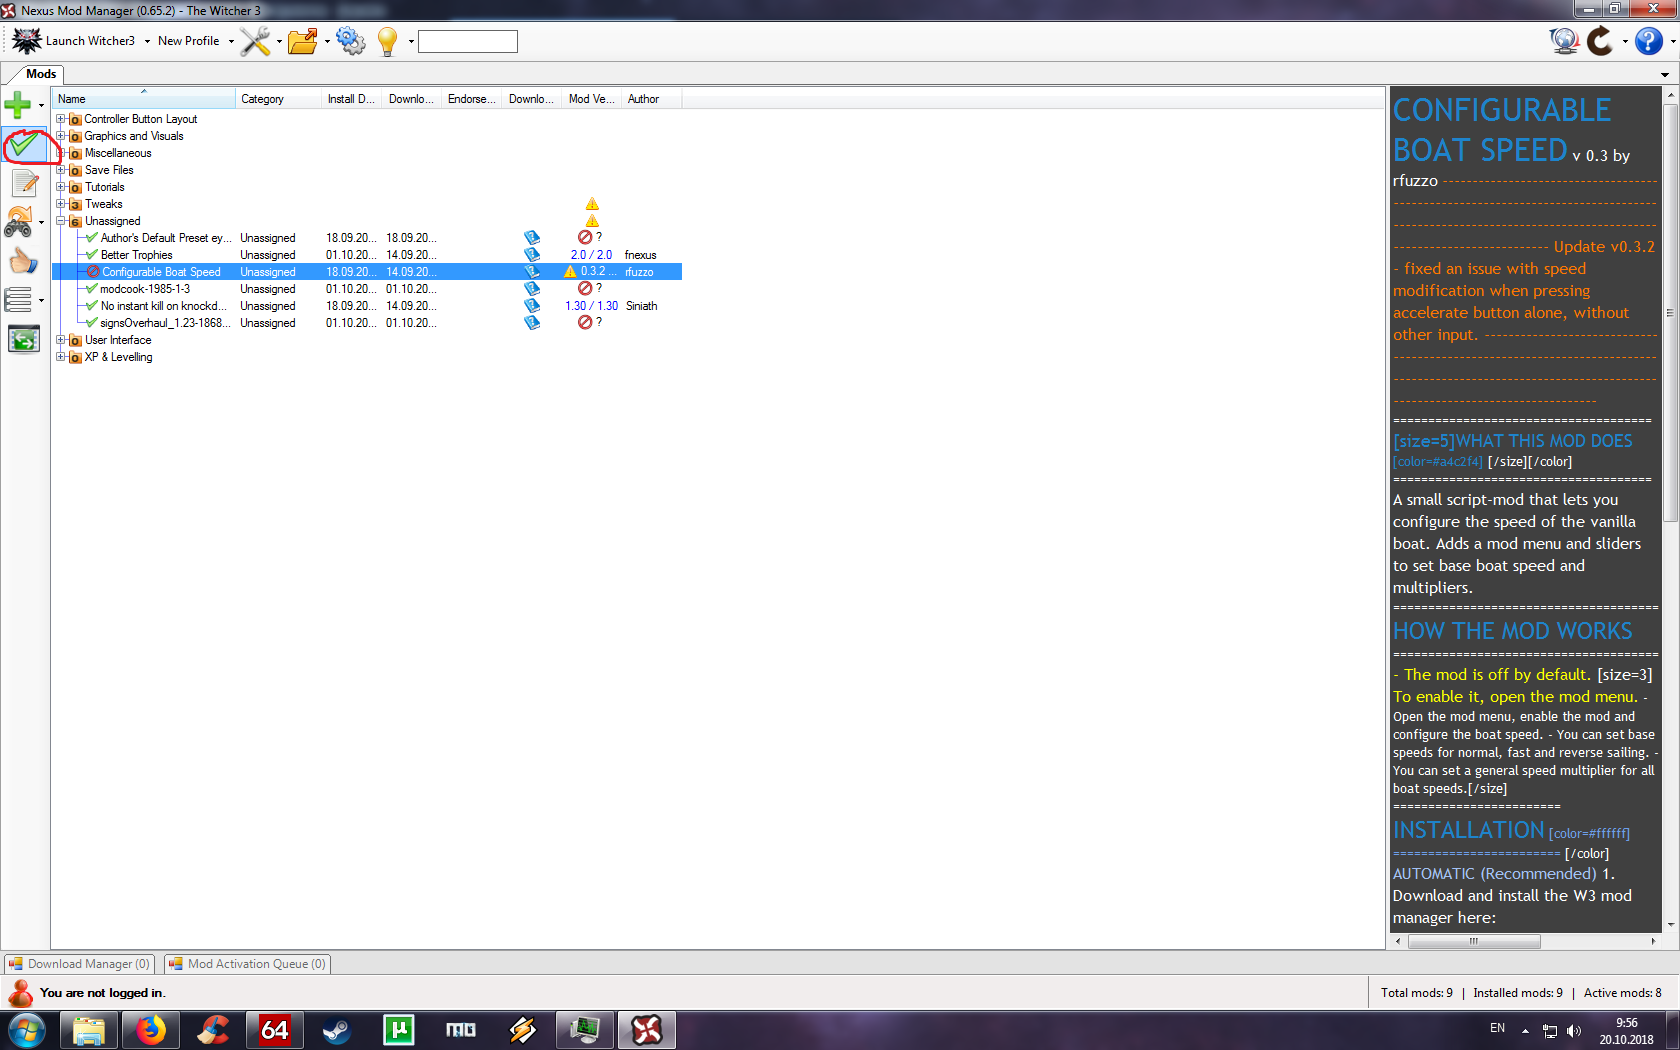Open the New Profile dropdown arrow
Screen dimensions: 1680x1050
pos(231,42)
